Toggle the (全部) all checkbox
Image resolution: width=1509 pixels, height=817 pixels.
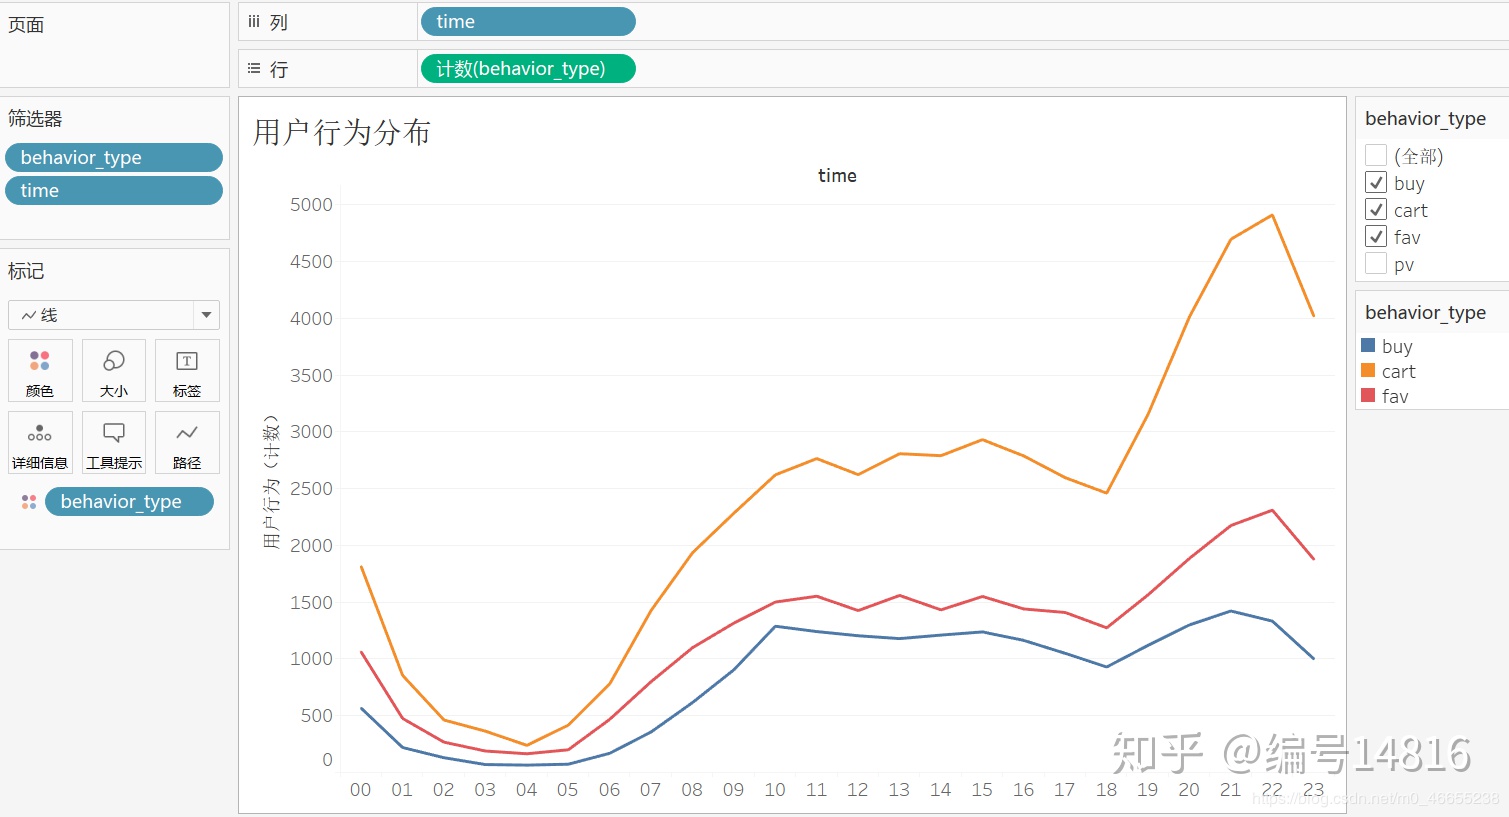click(x=1376, y=155)
